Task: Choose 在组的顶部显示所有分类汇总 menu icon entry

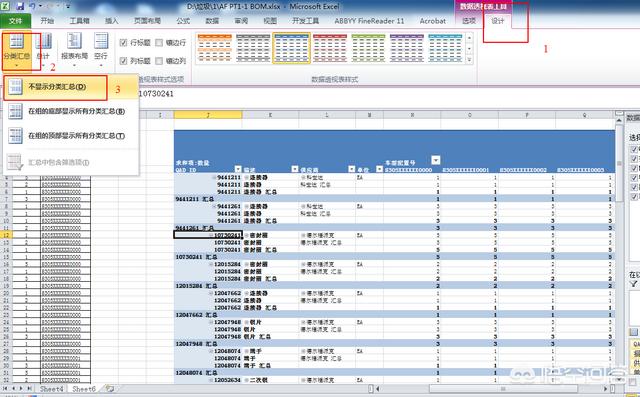Action: click(16, 135)
